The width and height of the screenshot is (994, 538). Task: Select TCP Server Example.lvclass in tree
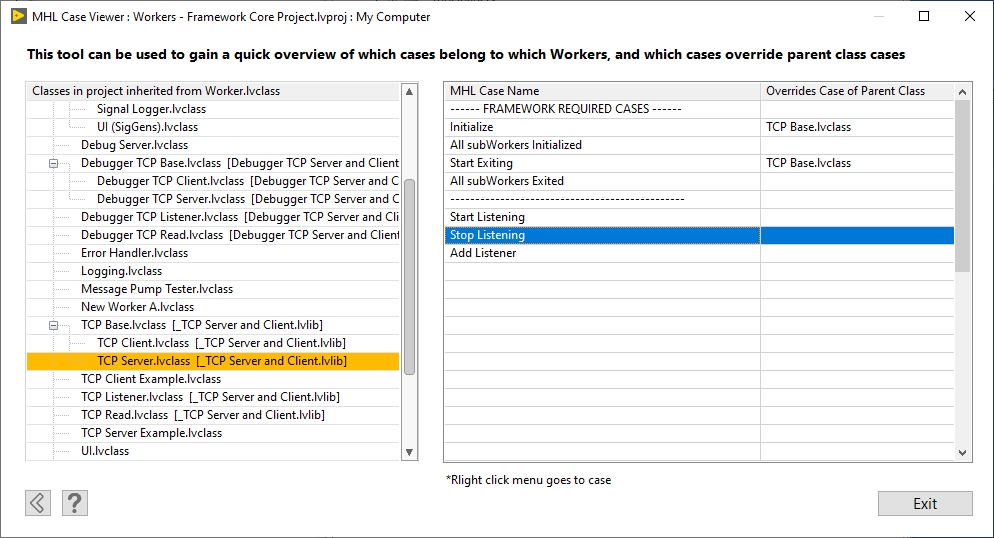click(151, 433)
